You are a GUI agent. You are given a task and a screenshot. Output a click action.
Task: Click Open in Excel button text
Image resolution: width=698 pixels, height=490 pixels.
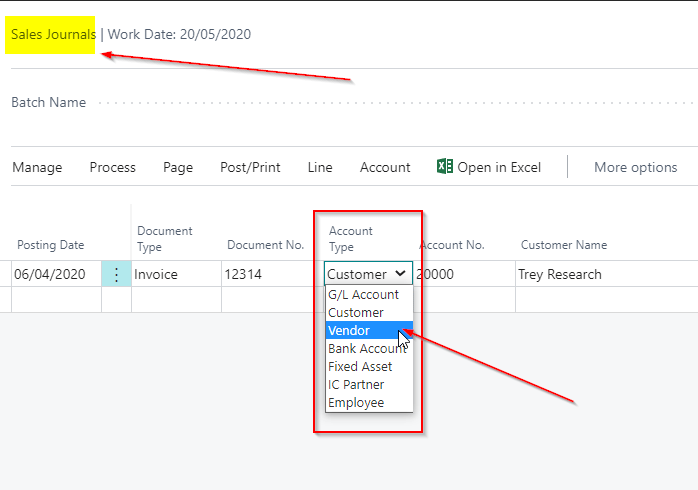coord(499,168)
